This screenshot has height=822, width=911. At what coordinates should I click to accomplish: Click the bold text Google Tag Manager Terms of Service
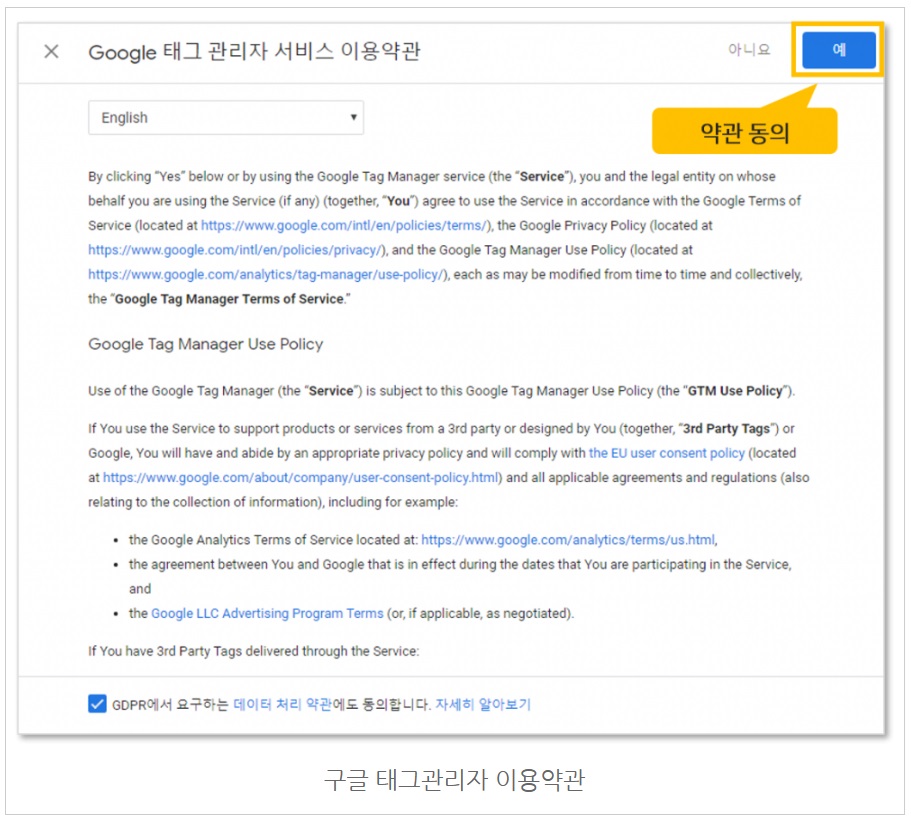tap(229, 299)
